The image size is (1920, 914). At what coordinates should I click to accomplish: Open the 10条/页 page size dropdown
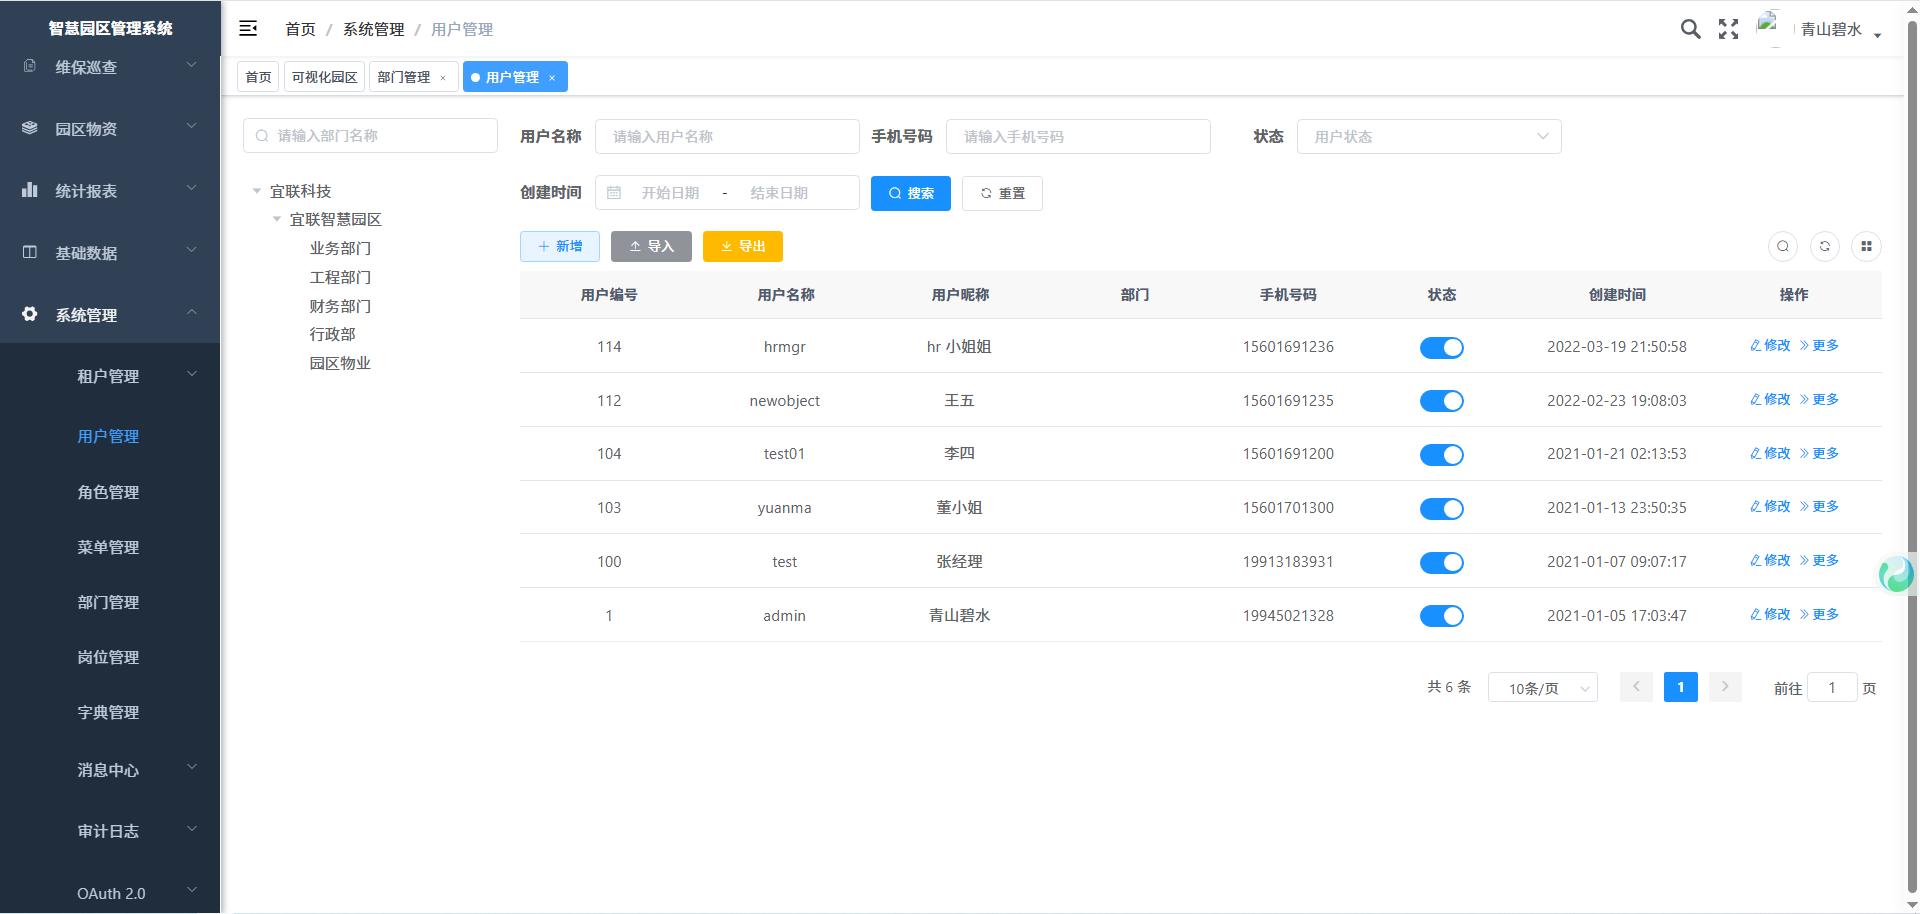pos(1542,688)
